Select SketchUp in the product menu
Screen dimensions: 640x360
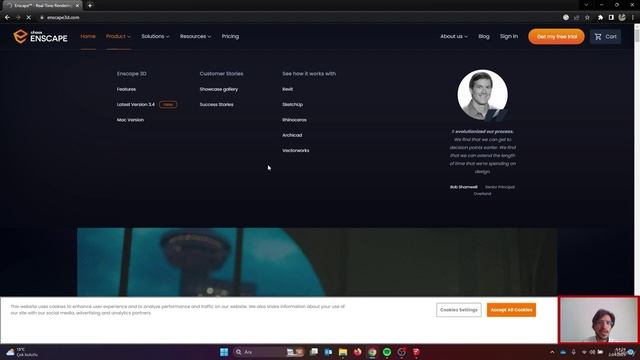click(292, 104)
